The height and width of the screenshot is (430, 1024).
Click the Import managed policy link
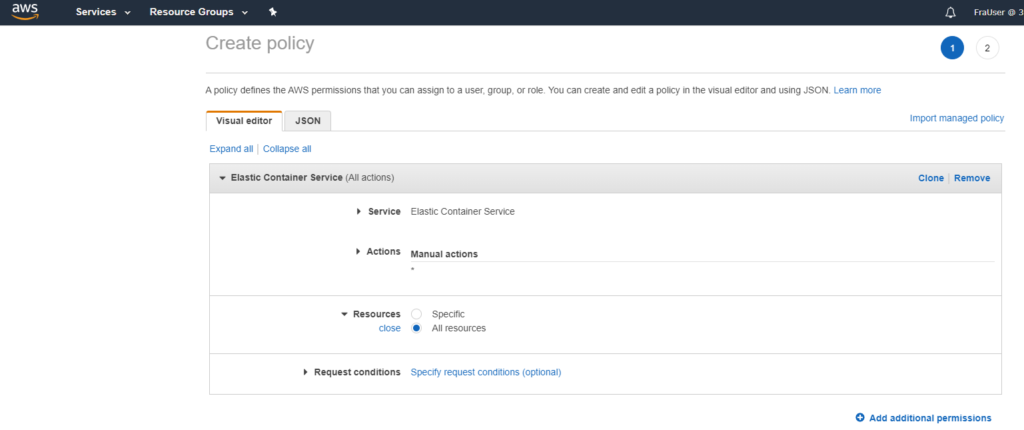click(956, 118)
